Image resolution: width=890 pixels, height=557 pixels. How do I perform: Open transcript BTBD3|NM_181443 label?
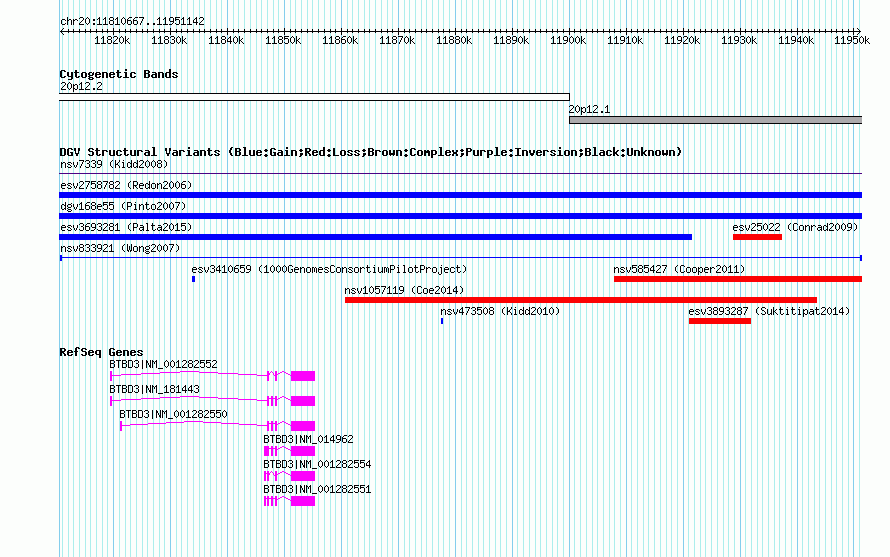(154, 389)
